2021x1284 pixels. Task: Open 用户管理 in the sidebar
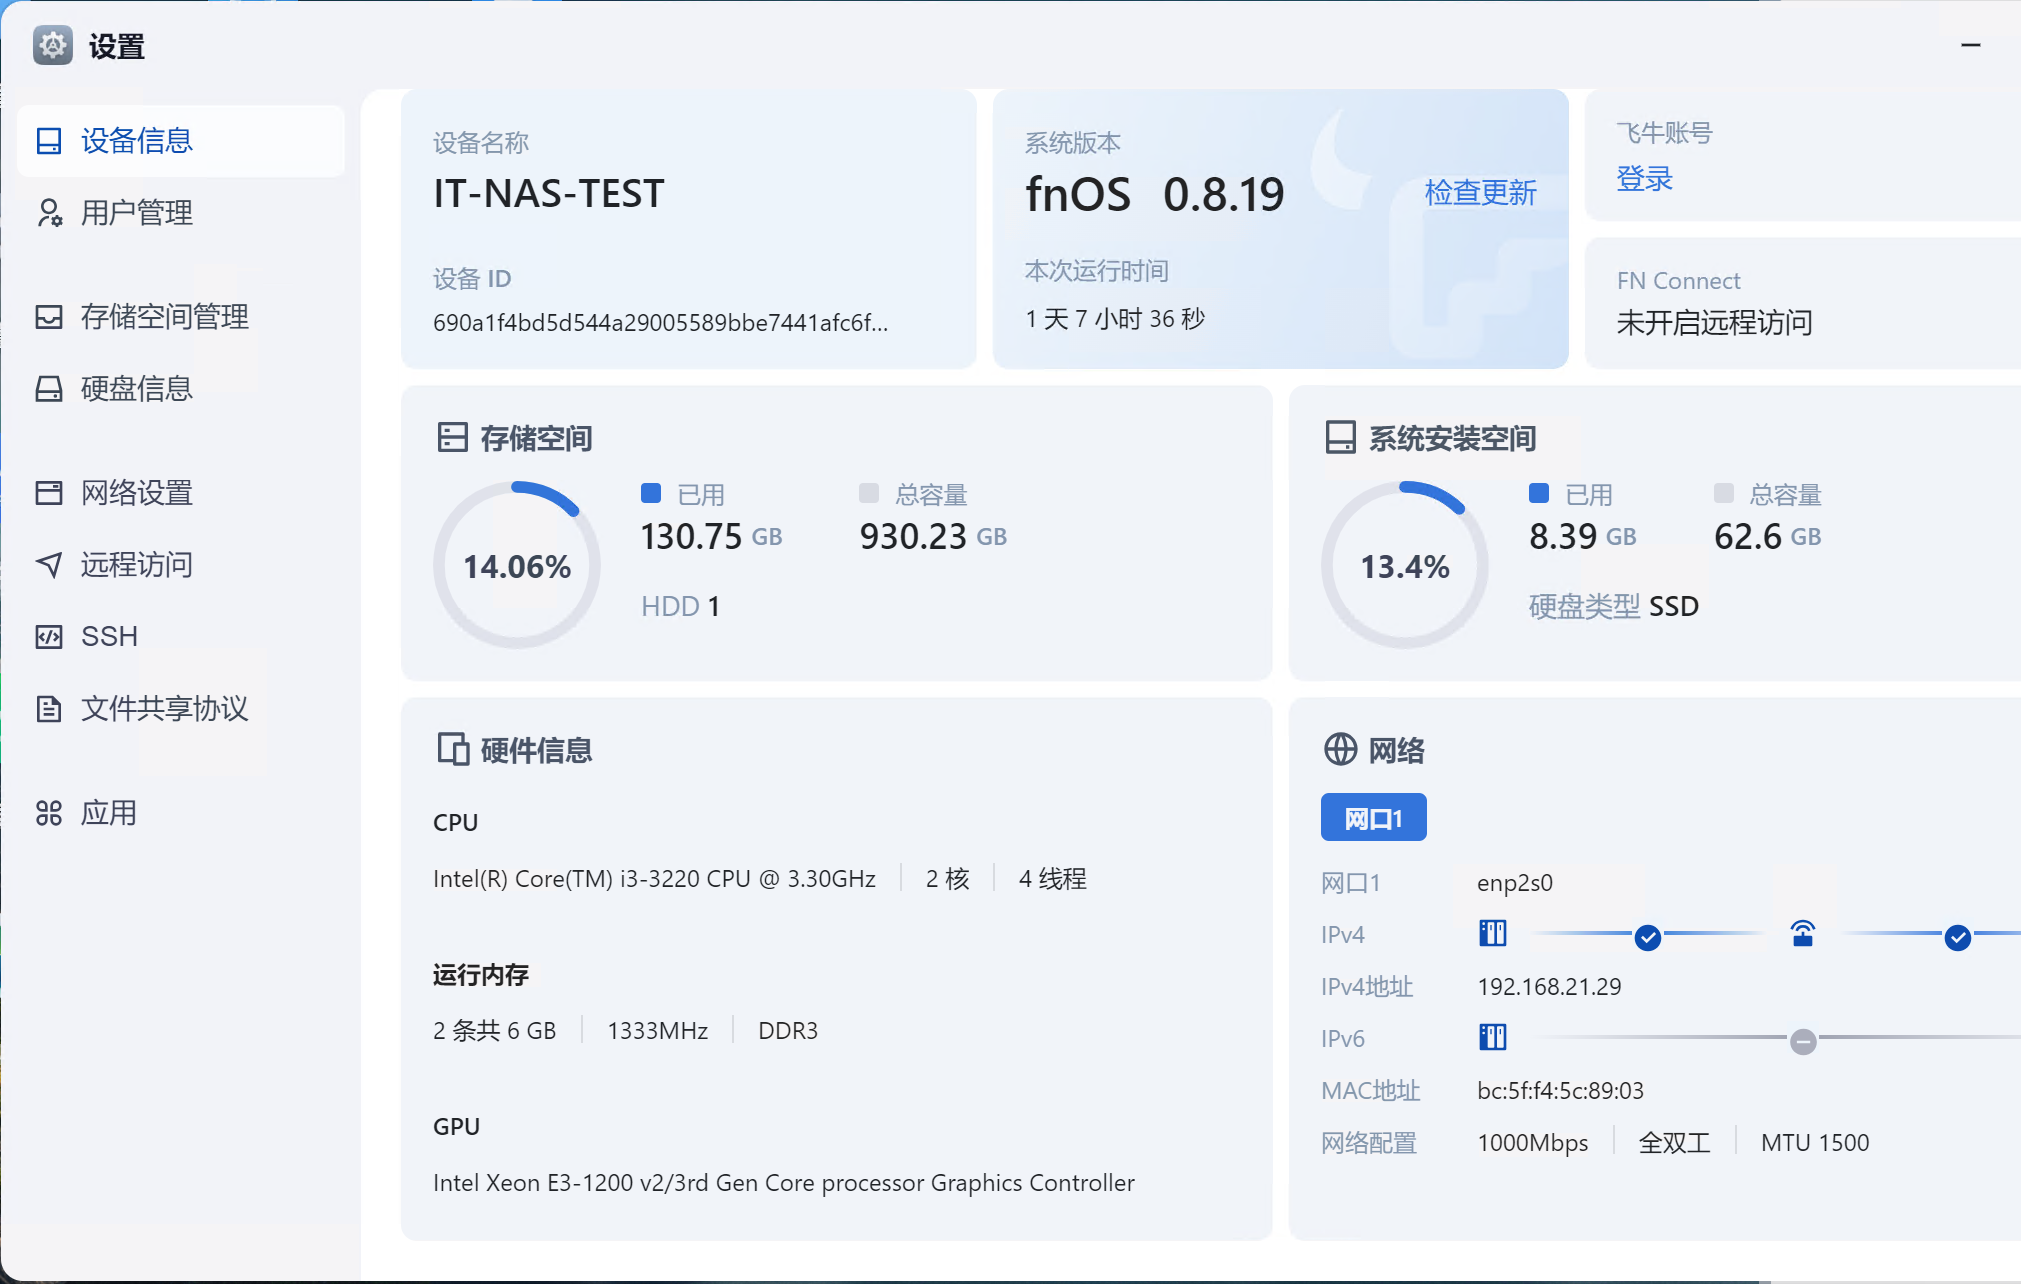tap(181, 213)
